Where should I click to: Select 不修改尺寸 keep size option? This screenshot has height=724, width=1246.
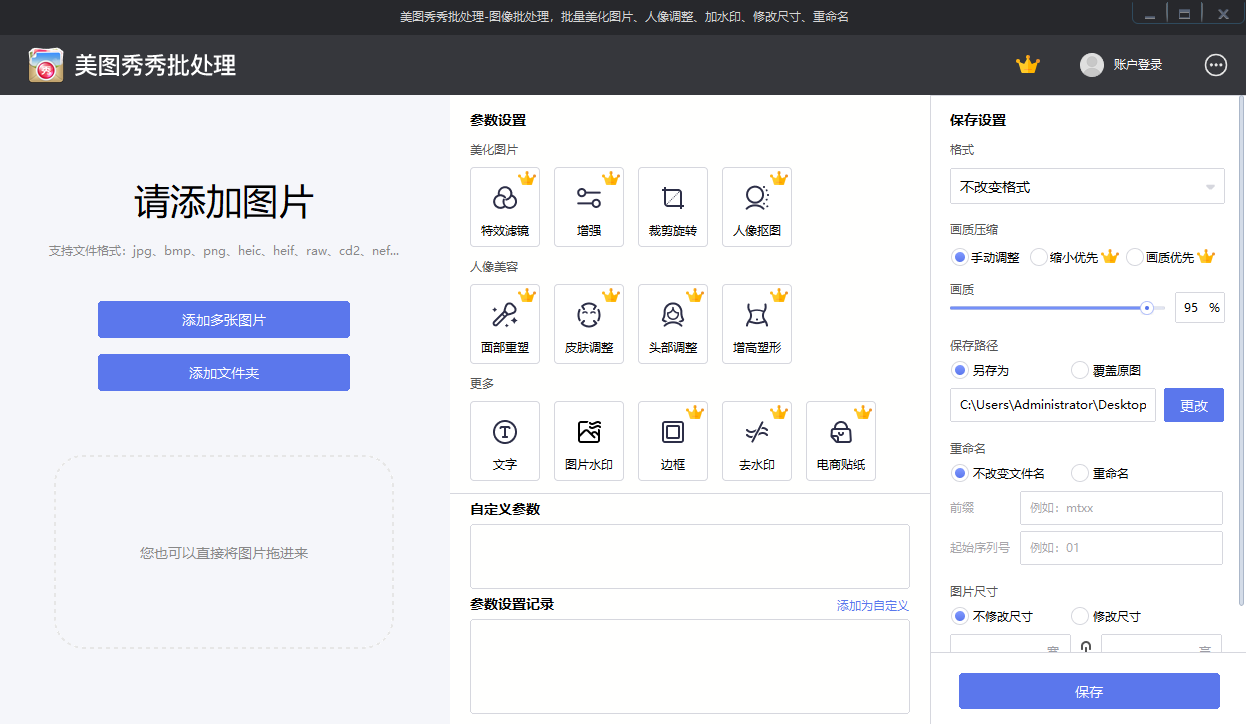pyautogui.click(x=993, y=616)
